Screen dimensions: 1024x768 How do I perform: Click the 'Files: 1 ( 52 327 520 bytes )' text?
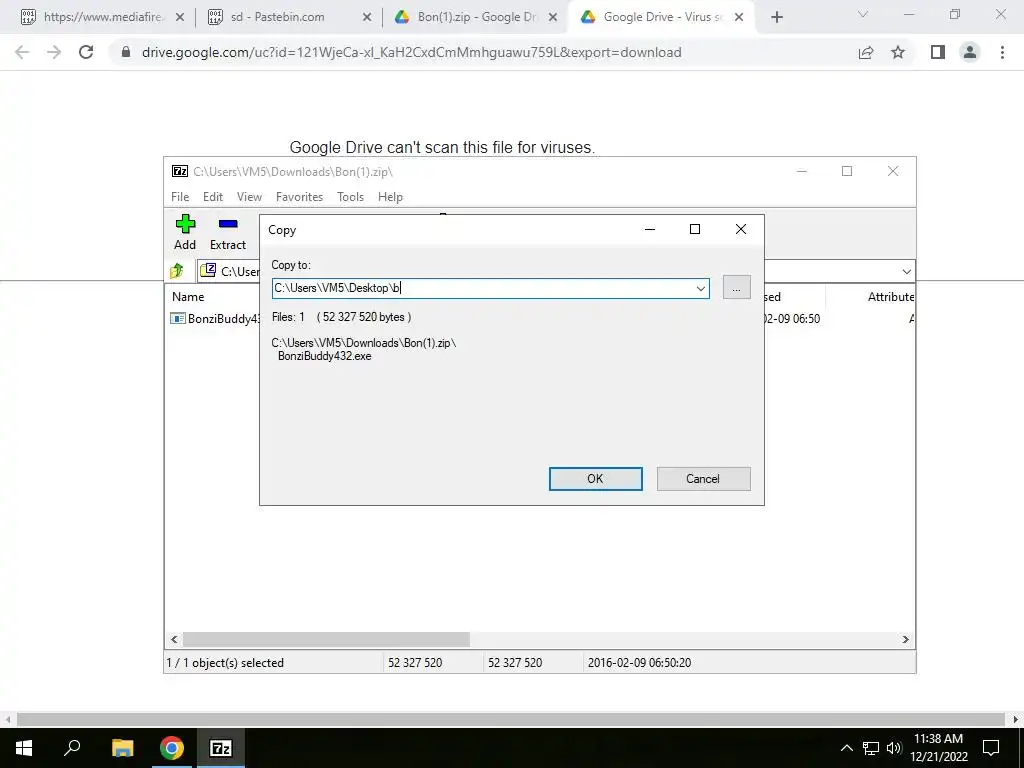[342, 317]
